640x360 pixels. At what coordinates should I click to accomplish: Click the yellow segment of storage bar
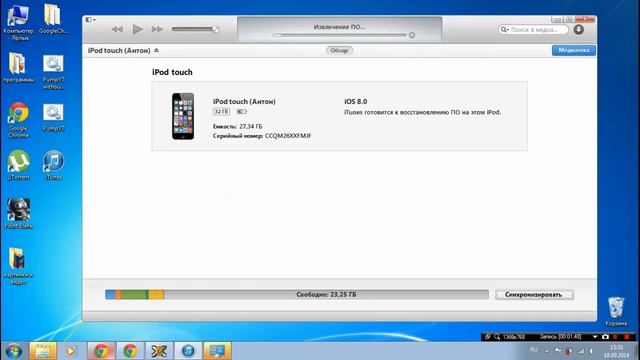coord(156,294)
